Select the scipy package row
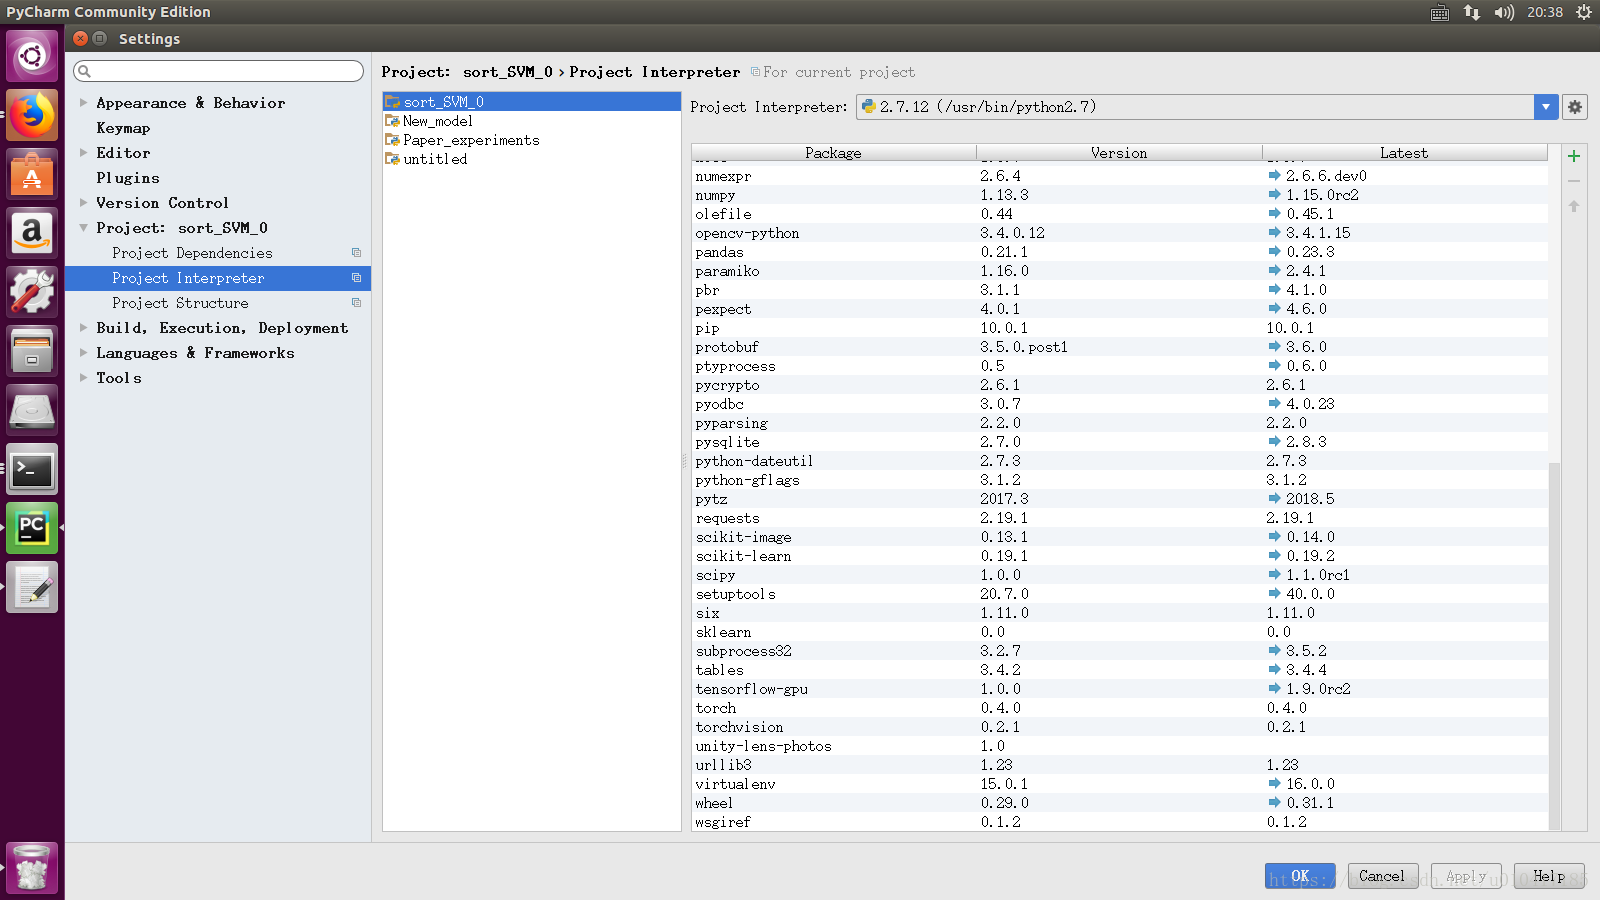 (1119, 575)
